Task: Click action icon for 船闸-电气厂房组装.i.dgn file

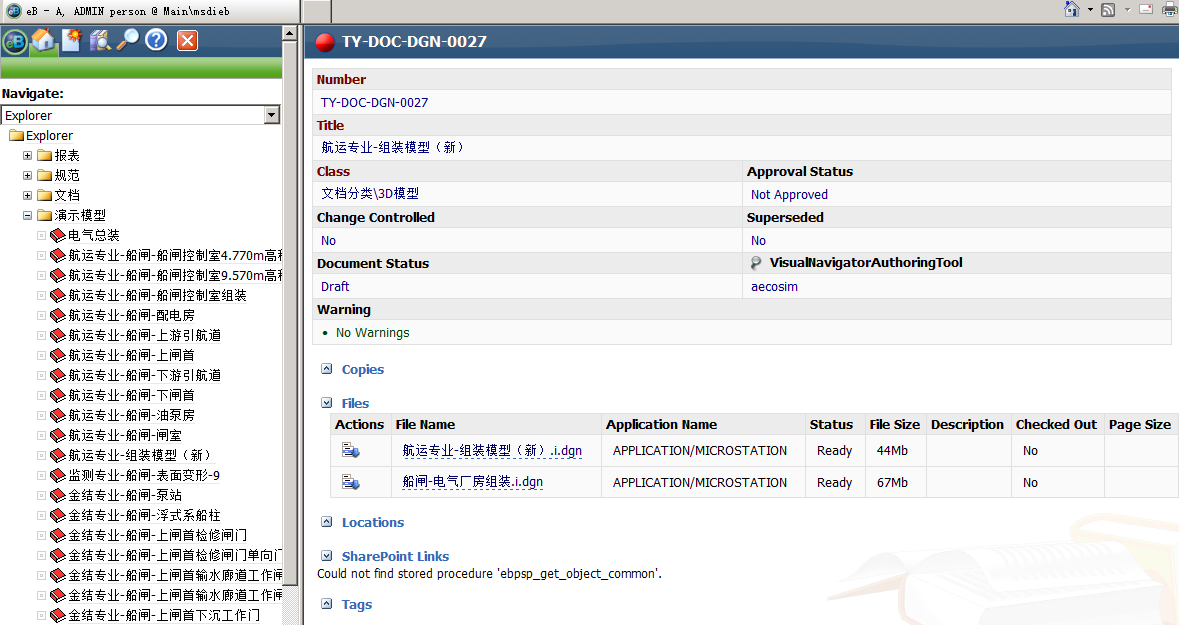Action: coord(350,482)
